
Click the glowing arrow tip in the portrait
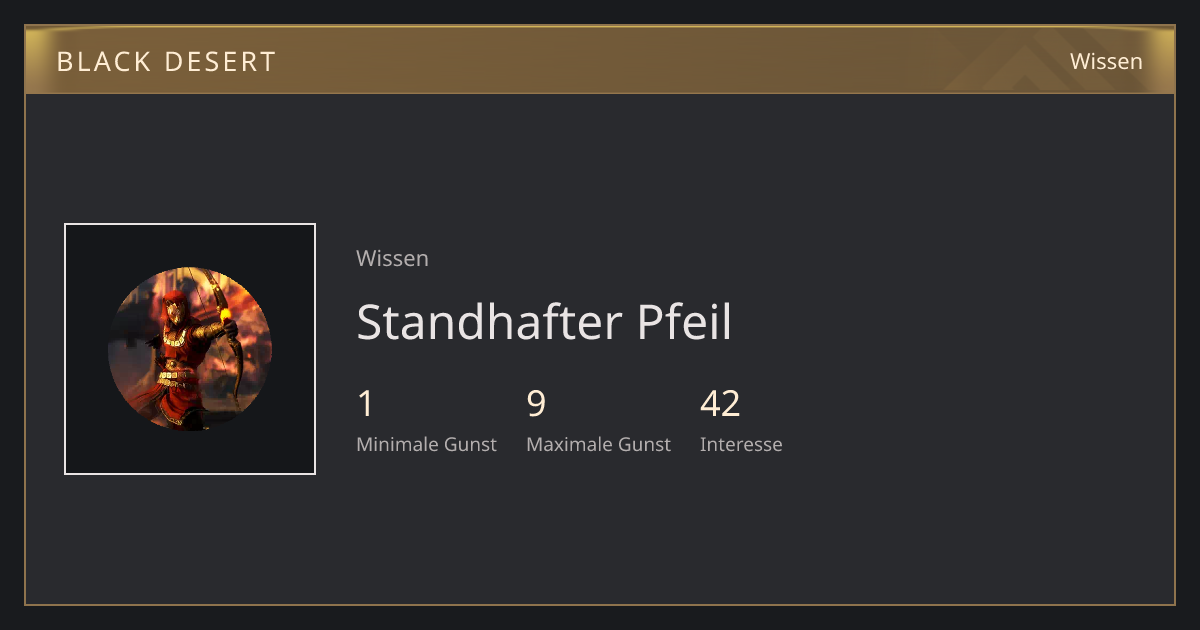point(227,317)
